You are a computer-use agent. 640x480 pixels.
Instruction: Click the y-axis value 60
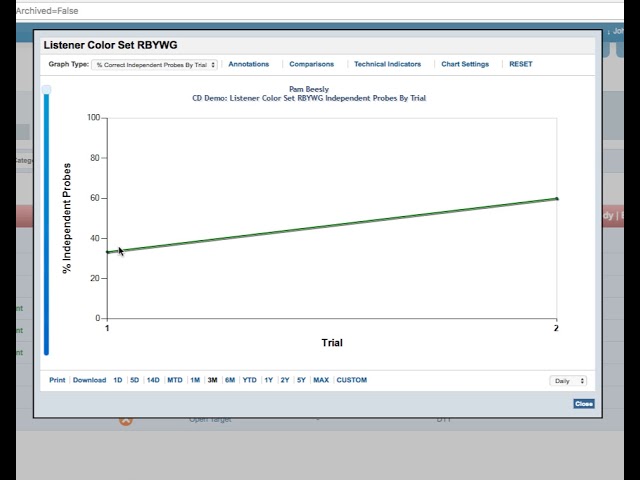95,198
